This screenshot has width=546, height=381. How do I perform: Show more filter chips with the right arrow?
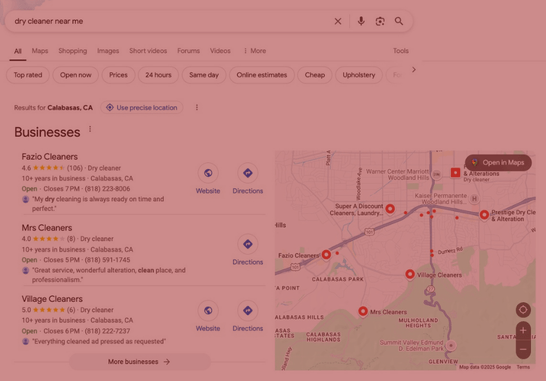(x=414, y=70)
